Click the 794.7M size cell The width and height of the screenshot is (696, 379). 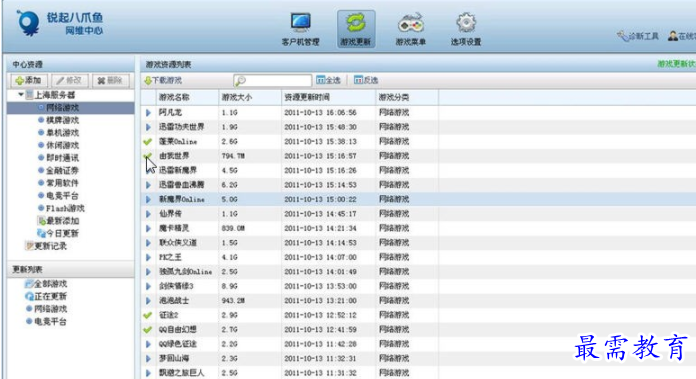pos(233,156)
